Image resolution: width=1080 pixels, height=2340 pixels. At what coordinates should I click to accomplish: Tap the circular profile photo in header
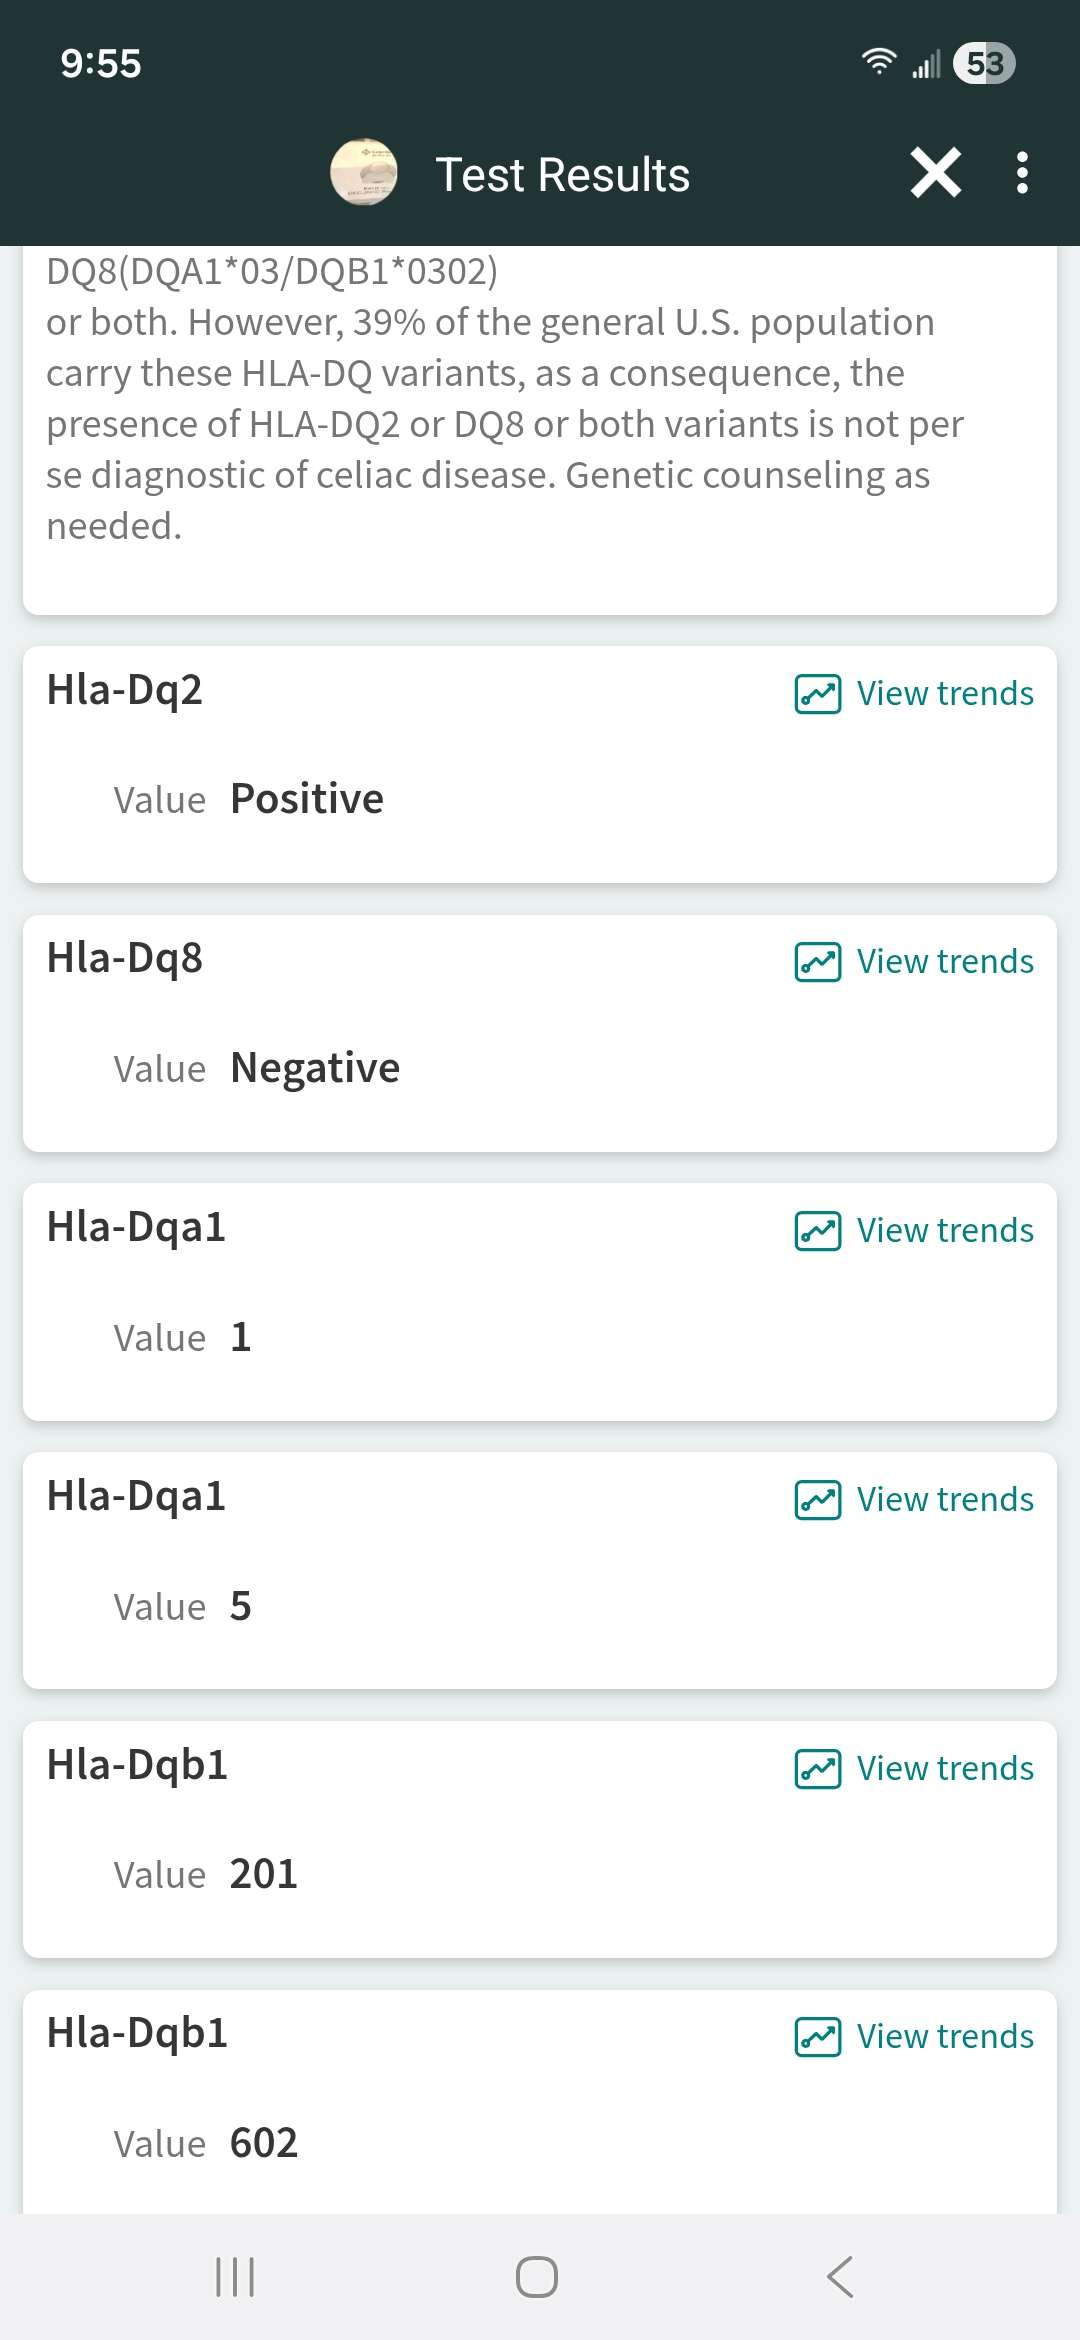click(x=364, y=173)
